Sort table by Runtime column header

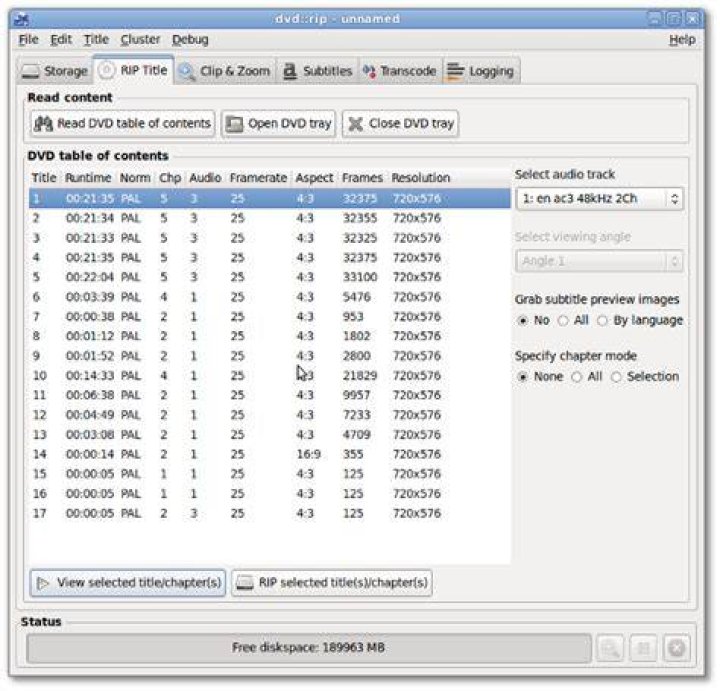point(88,178)
